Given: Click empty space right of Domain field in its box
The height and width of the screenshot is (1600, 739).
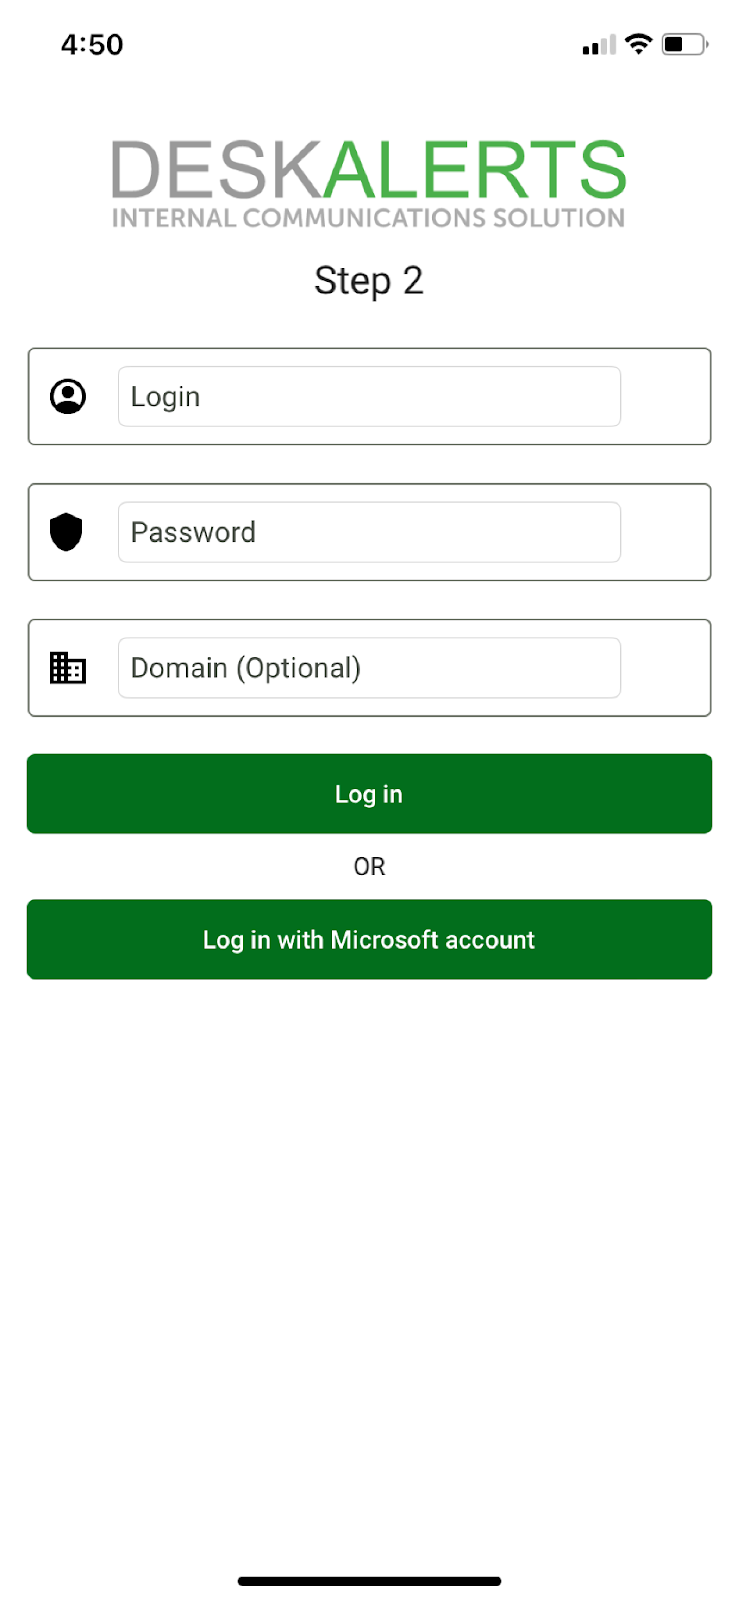Looking at the screenshot, I should pos(665,668).
